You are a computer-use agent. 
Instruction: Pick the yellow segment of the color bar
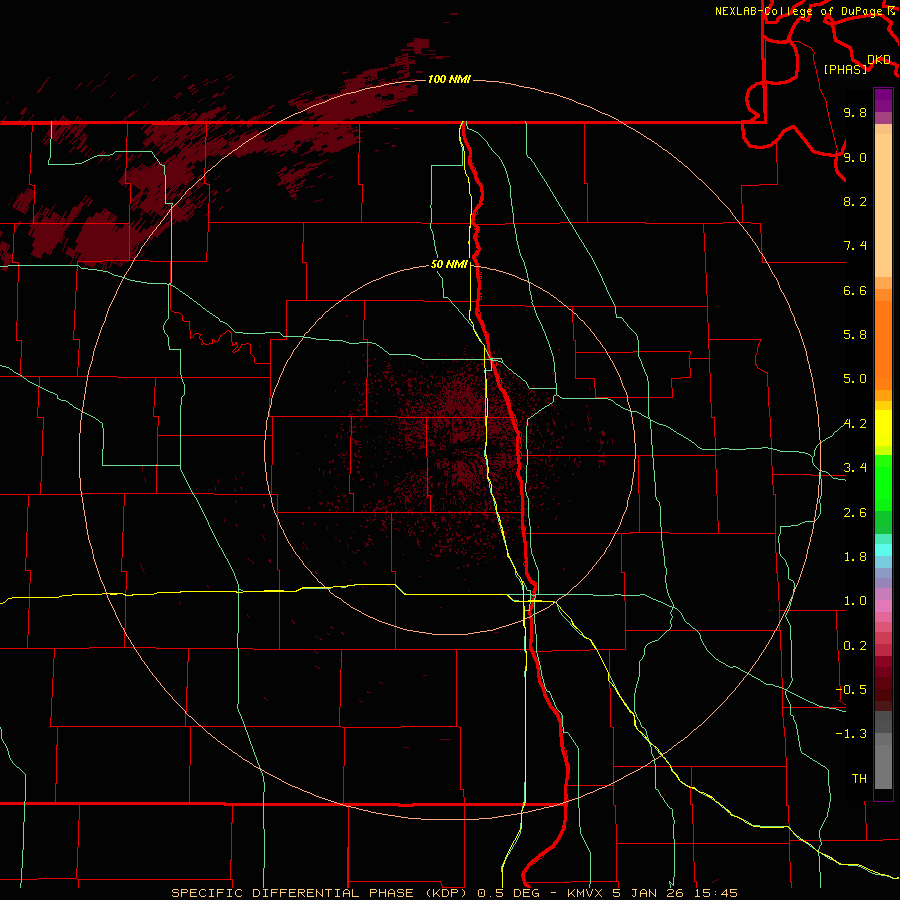coord(883,428)
